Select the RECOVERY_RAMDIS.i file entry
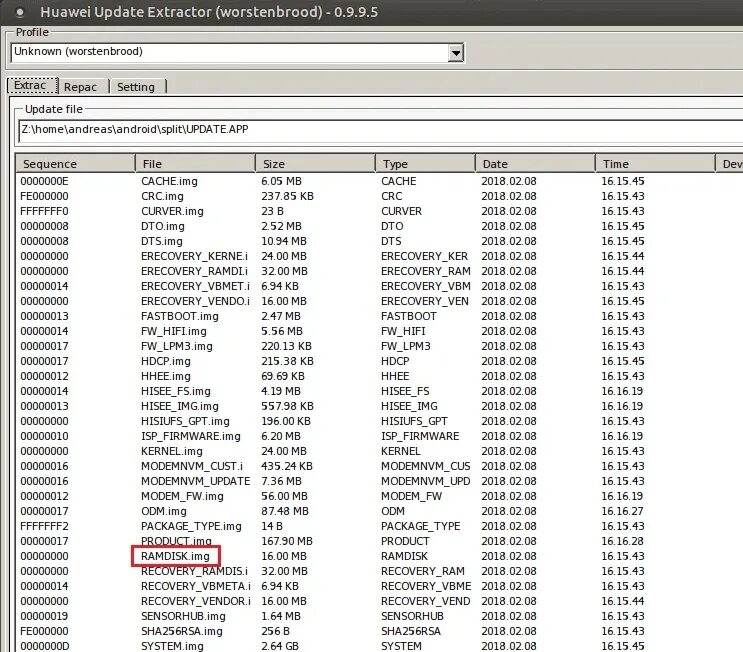 coord(194,571)
